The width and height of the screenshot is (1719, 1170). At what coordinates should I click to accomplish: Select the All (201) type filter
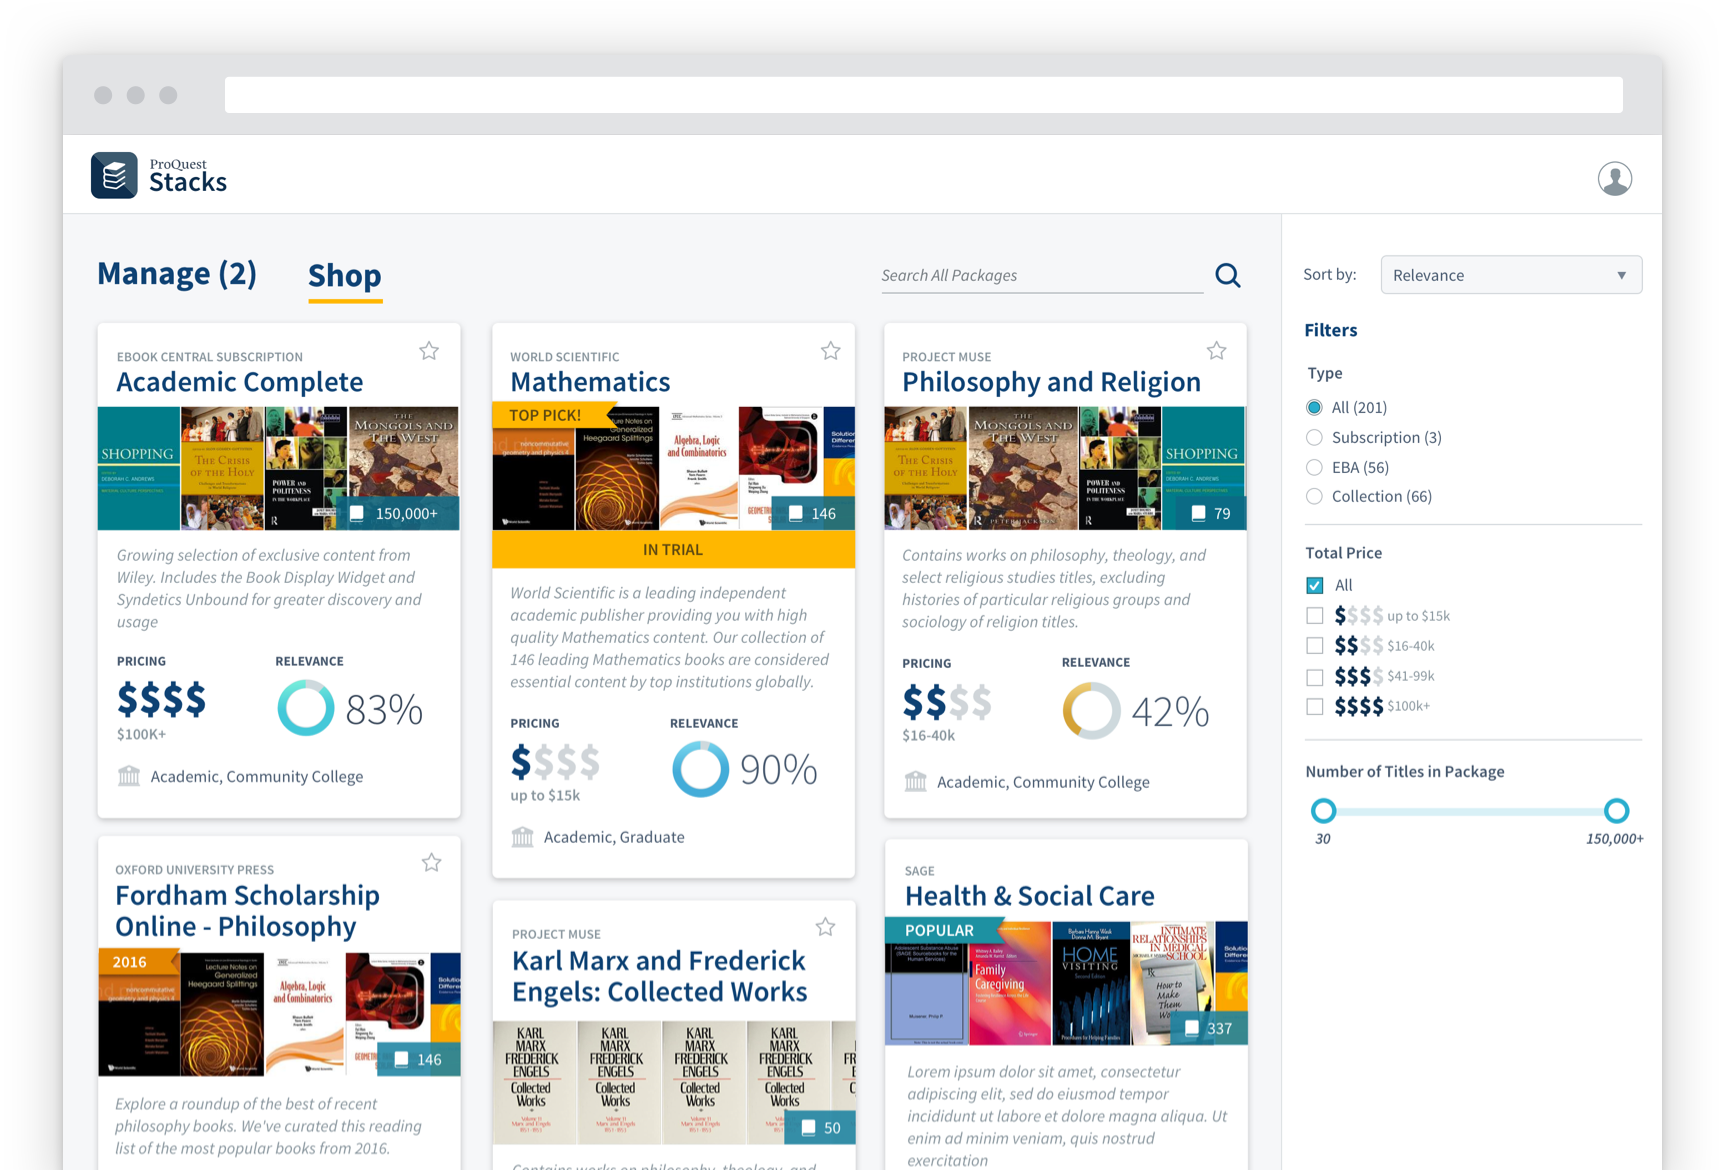click(x=1314, y=407)
